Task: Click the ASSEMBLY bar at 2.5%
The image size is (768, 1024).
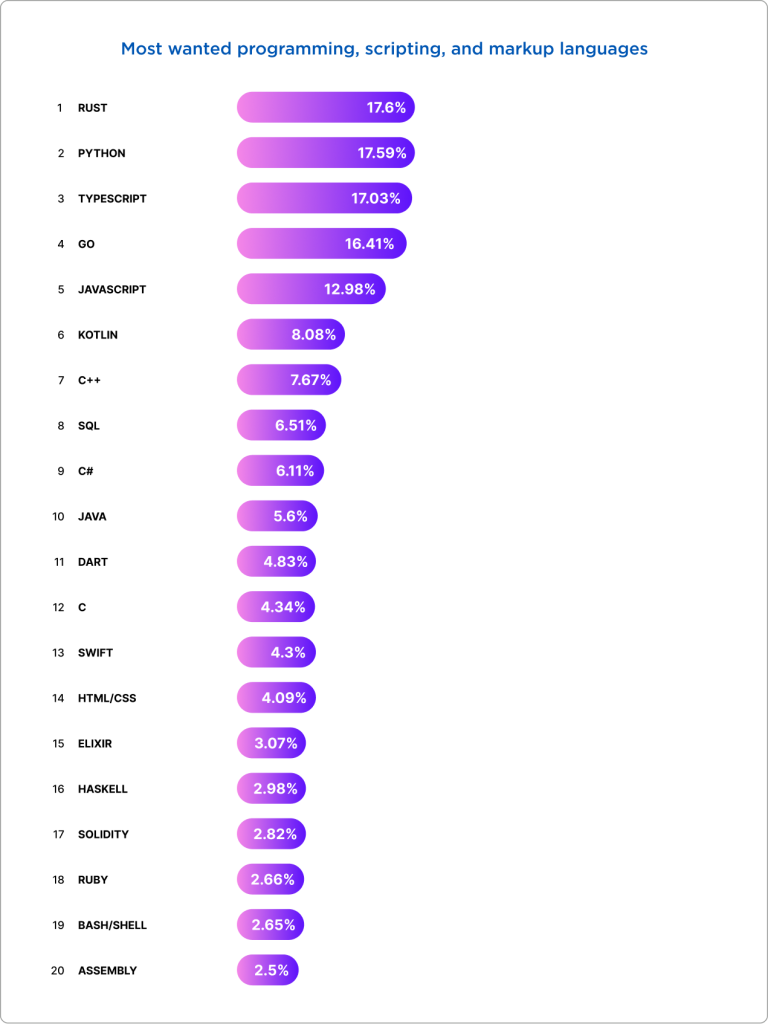Action: pos(267,970)
